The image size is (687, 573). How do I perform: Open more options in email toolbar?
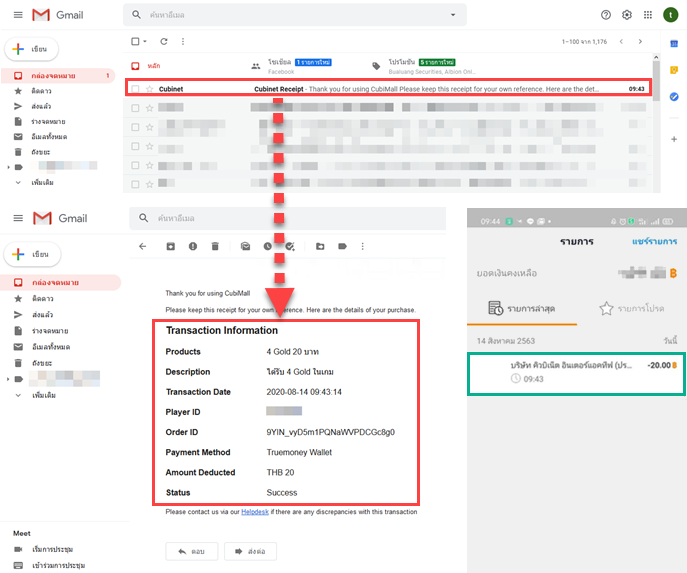[x=362, y=246]
